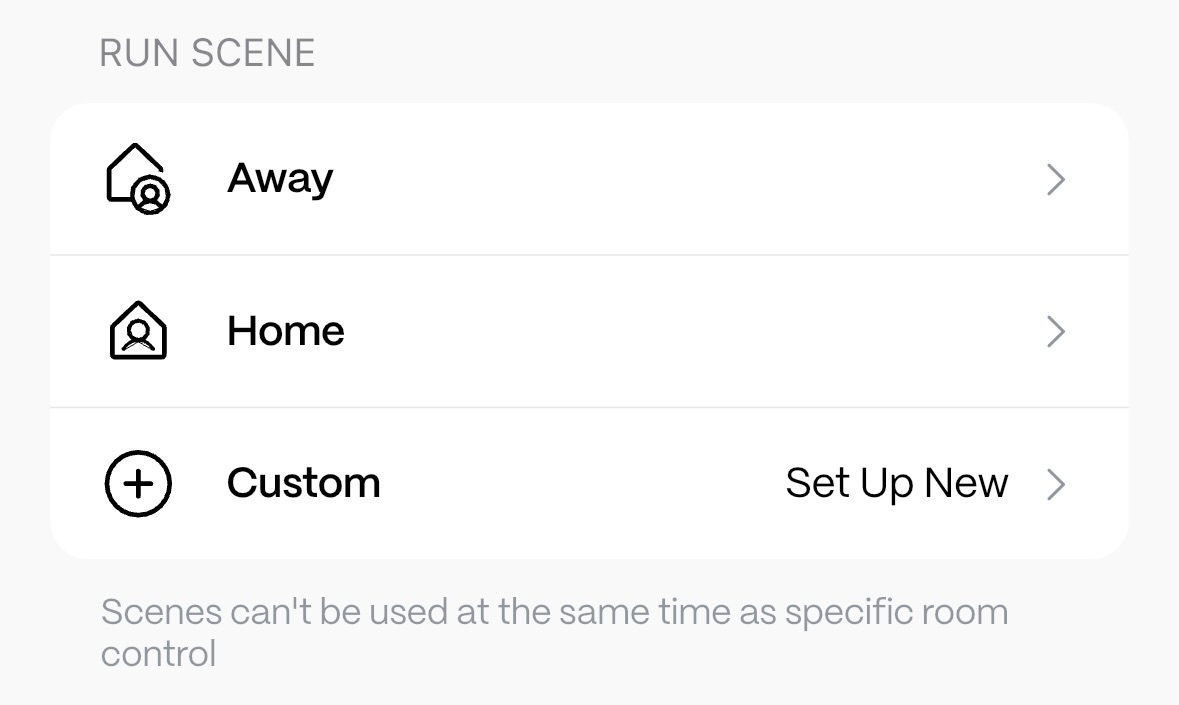Click the RUN SCENE section header
The width and height of the screenshot is (1179, 705).
click(x=207, y=53)
